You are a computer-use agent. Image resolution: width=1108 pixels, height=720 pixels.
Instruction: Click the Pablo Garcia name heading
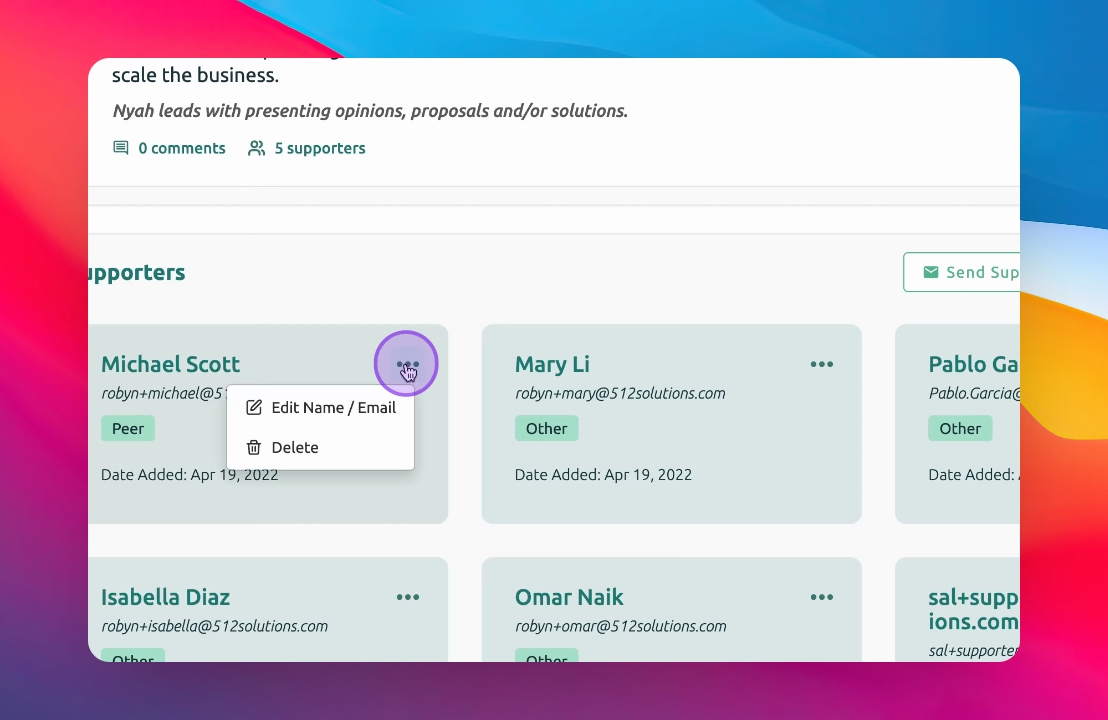click(x=974, y=364)
